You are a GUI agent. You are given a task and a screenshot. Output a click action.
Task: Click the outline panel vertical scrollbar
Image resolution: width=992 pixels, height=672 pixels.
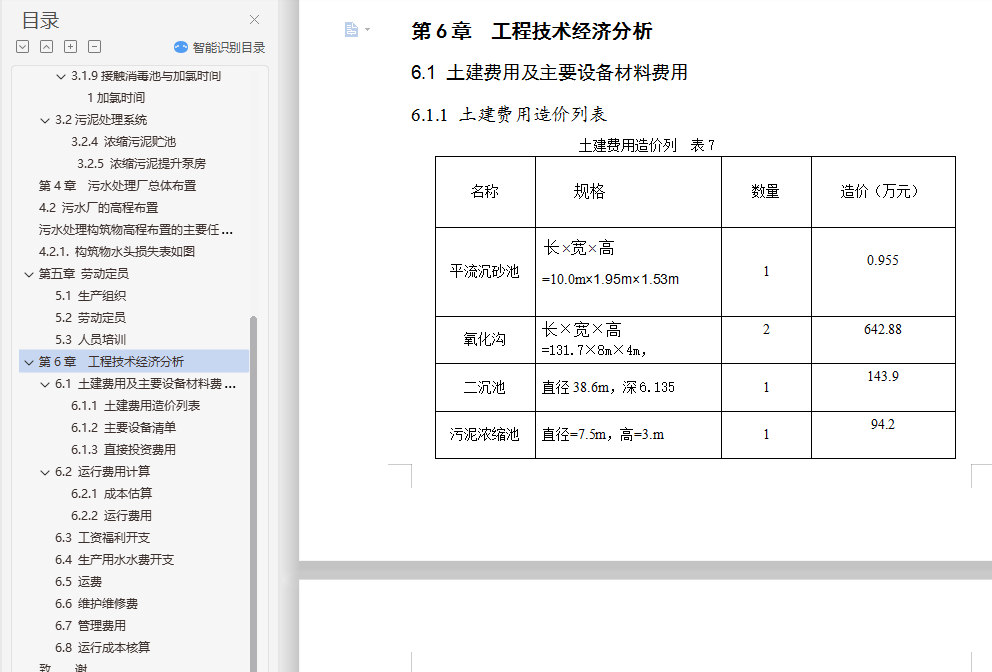(253, 494)
